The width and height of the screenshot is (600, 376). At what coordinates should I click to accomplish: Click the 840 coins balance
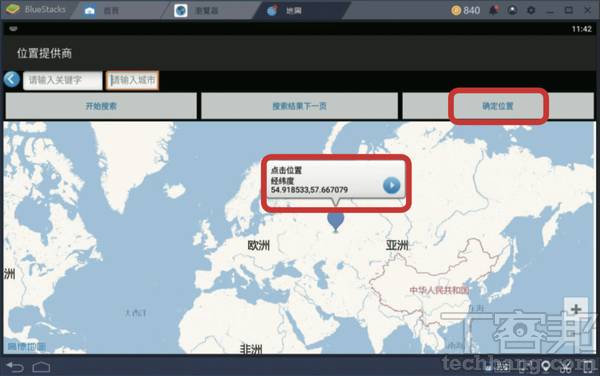coord(466,10)
